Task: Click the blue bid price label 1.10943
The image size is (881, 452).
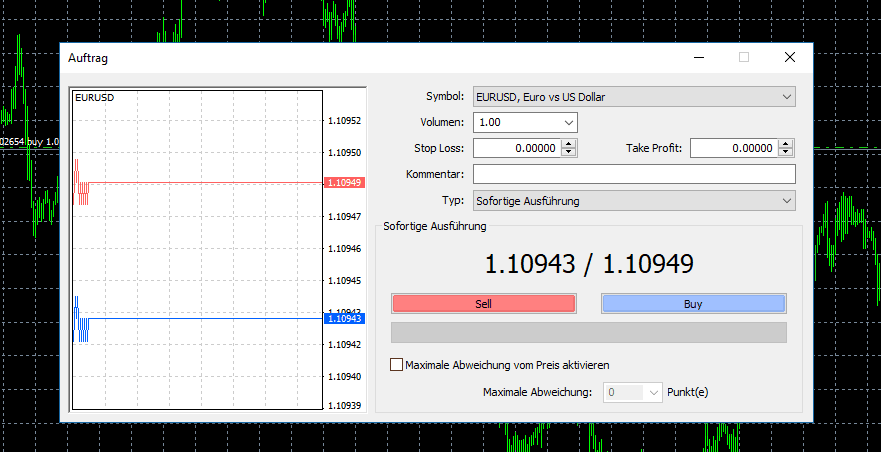Action: [x=344, y=319]
